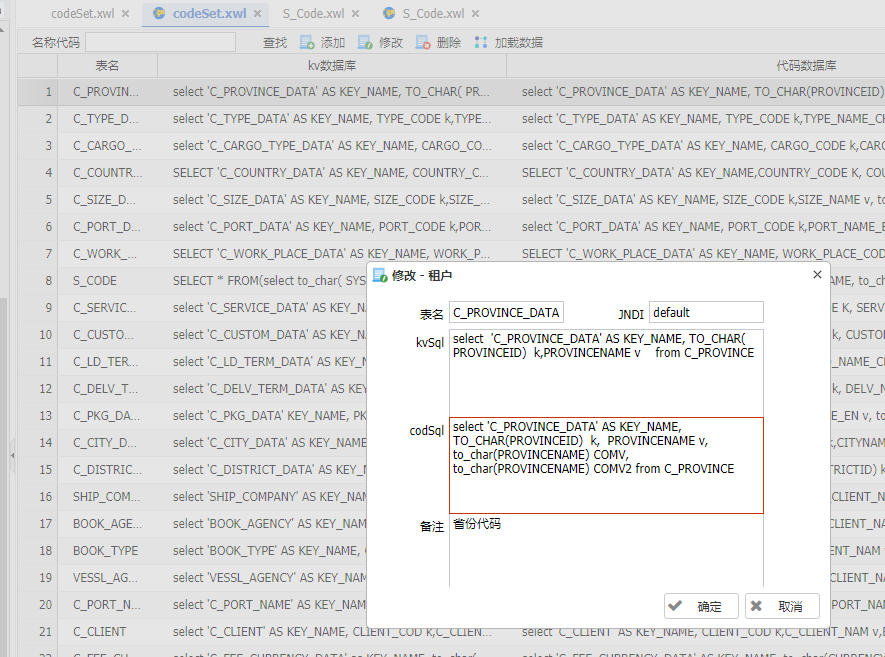The width and height of the screenshot is (885, 657).
Task: Select the S_CODE row in grid
Action: click(x=192, y=281)
